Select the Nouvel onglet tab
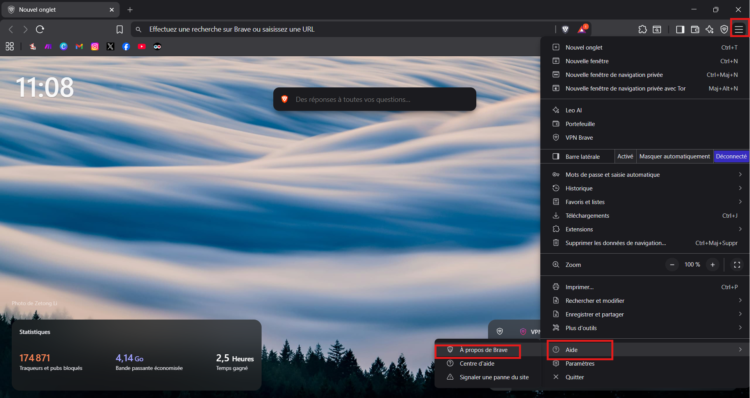 [x=60, y=10]
